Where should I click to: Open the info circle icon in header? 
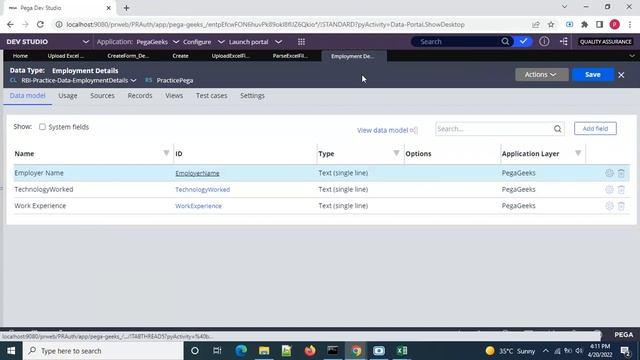(544, 42)
